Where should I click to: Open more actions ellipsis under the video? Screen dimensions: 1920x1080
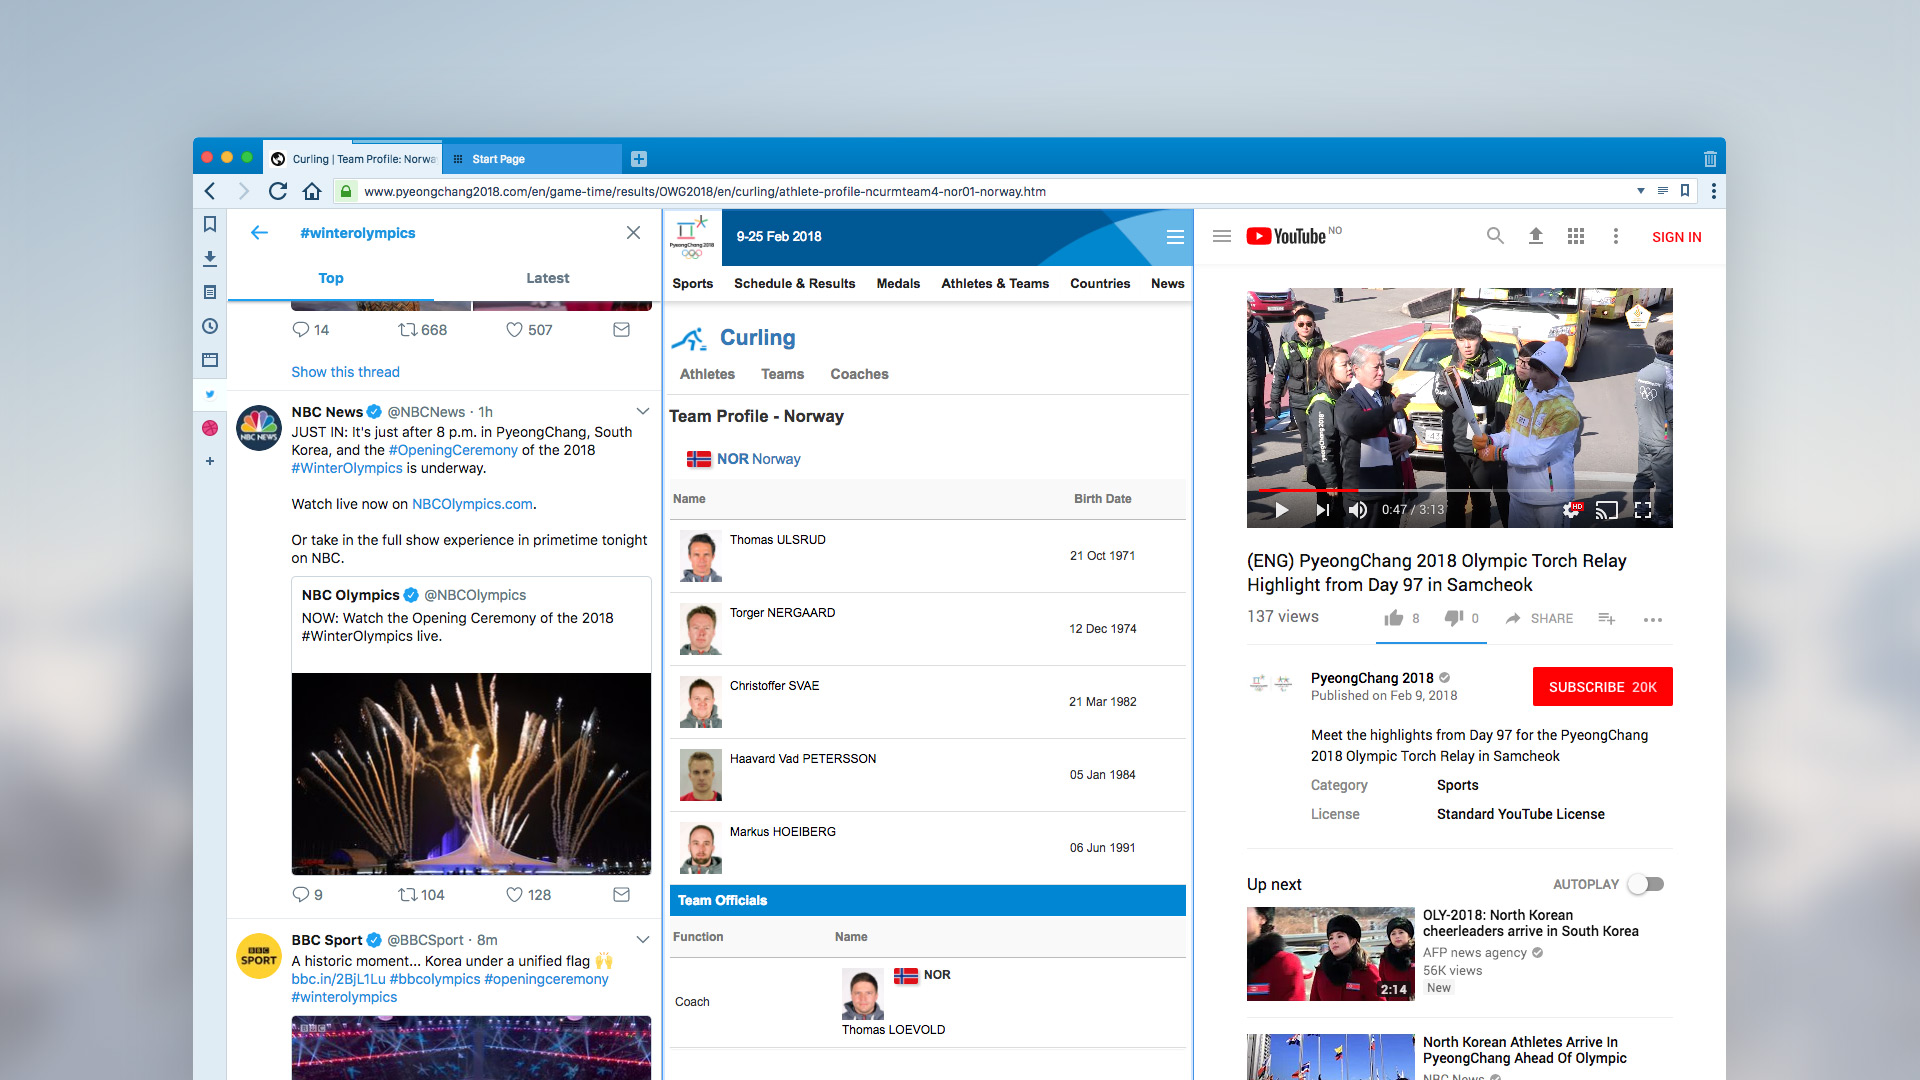(1652, 620)
